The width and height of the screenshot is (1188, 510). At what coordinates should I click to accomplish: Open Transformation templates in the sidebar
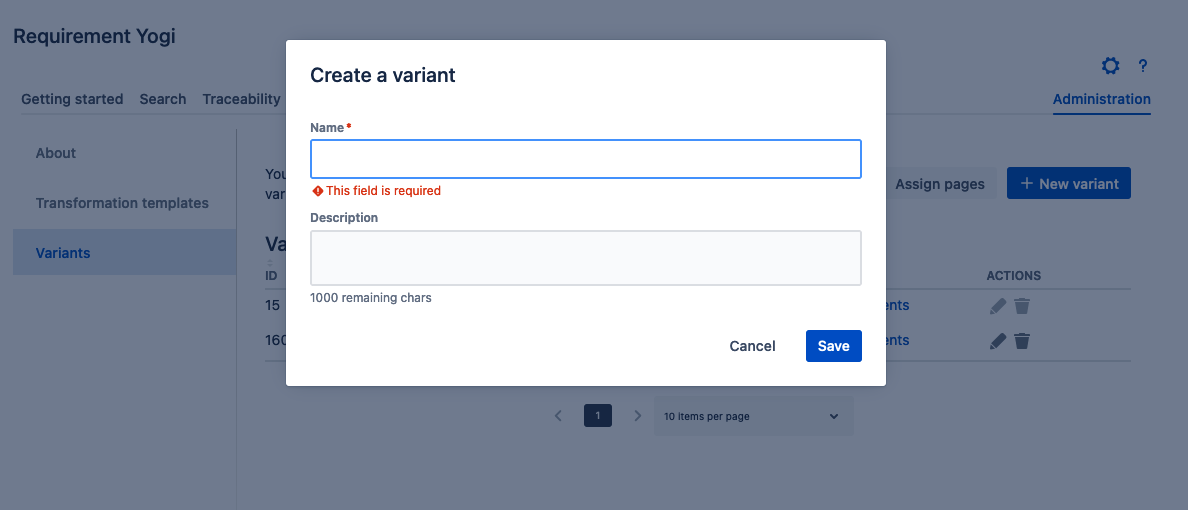[122, 203]
